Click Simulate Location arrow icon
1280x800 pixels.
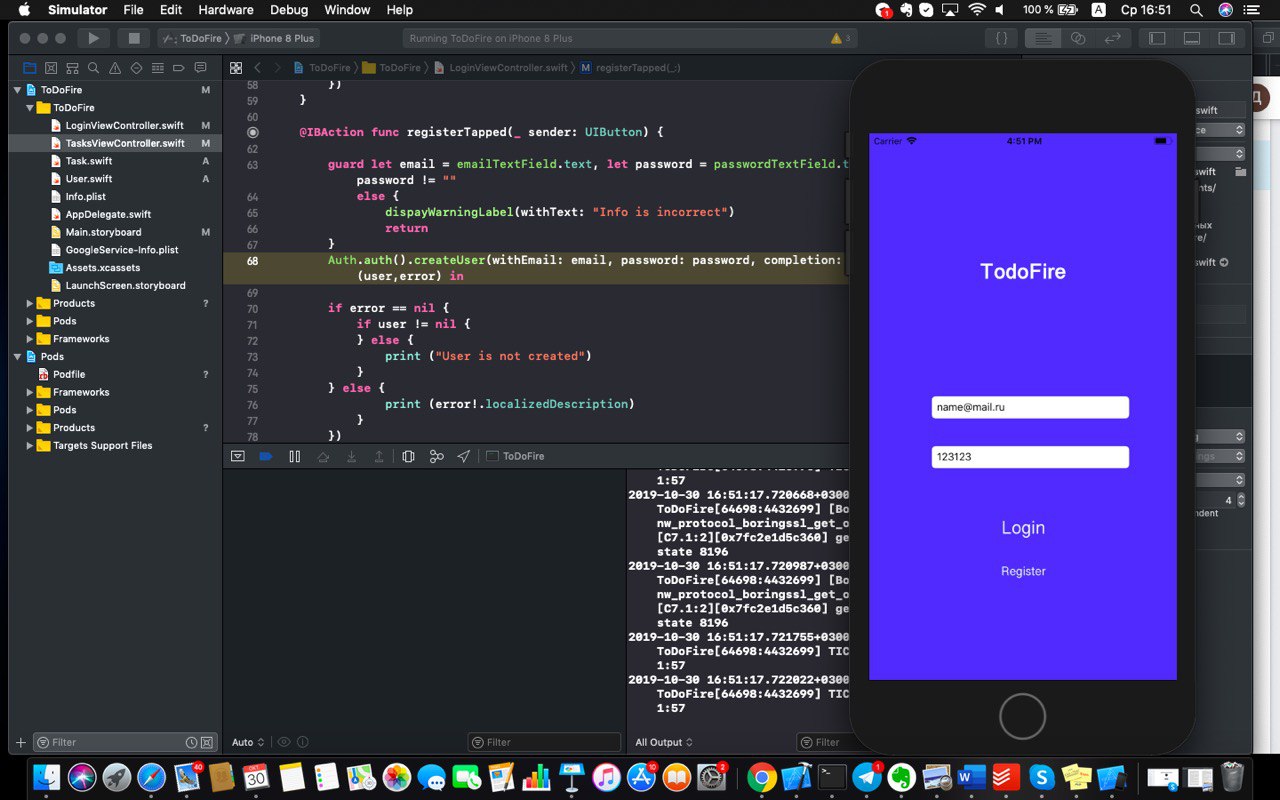pyautogui.click(x=464, y=456)
